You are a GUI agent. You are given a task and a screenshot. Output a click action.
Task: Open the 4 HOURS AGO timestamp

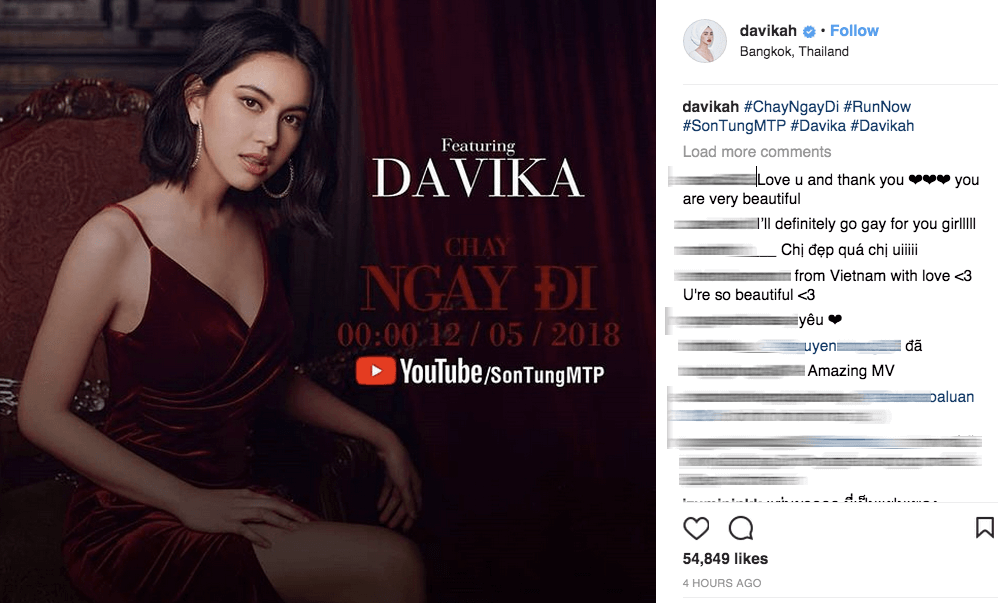pyautogui.click(x=722, y=583)
